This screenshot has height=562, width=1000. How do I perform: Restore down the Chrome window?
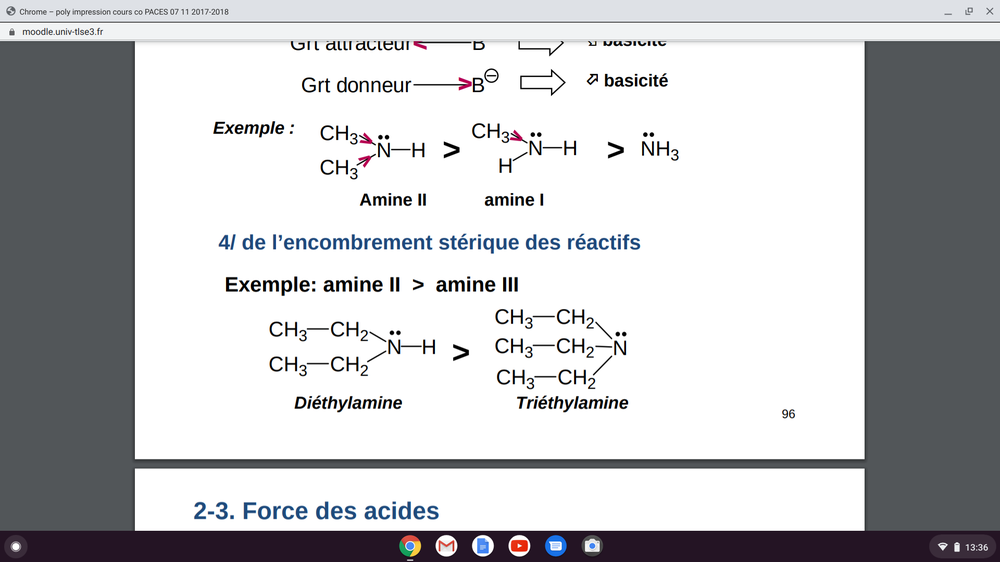(968, 11)
